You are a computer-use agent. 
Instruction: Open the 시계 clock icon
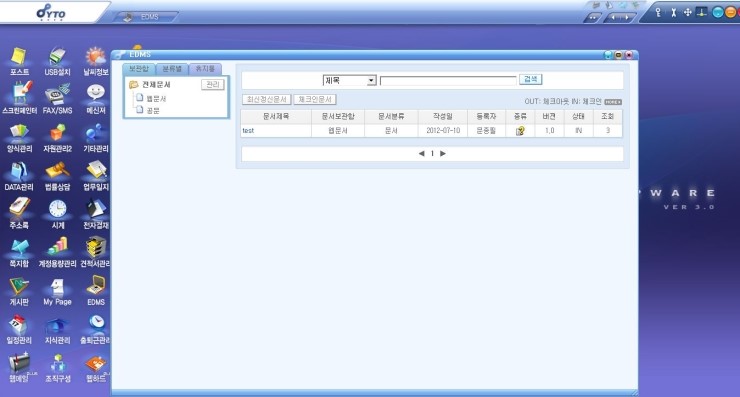(x=58, y=215)
